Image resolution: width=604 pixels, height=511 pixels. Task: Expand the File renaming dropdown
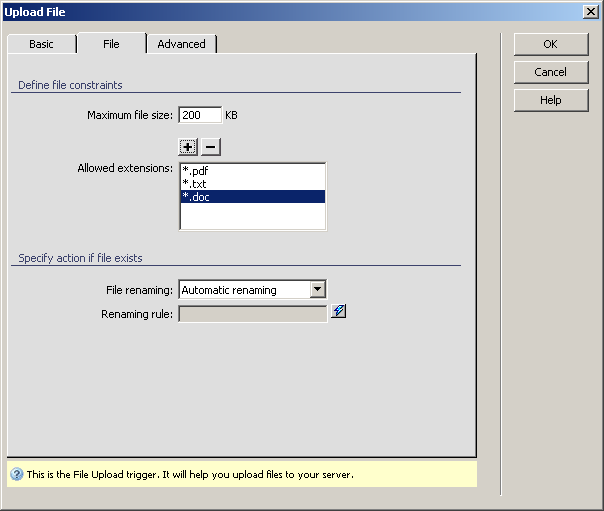click(317, 290)
